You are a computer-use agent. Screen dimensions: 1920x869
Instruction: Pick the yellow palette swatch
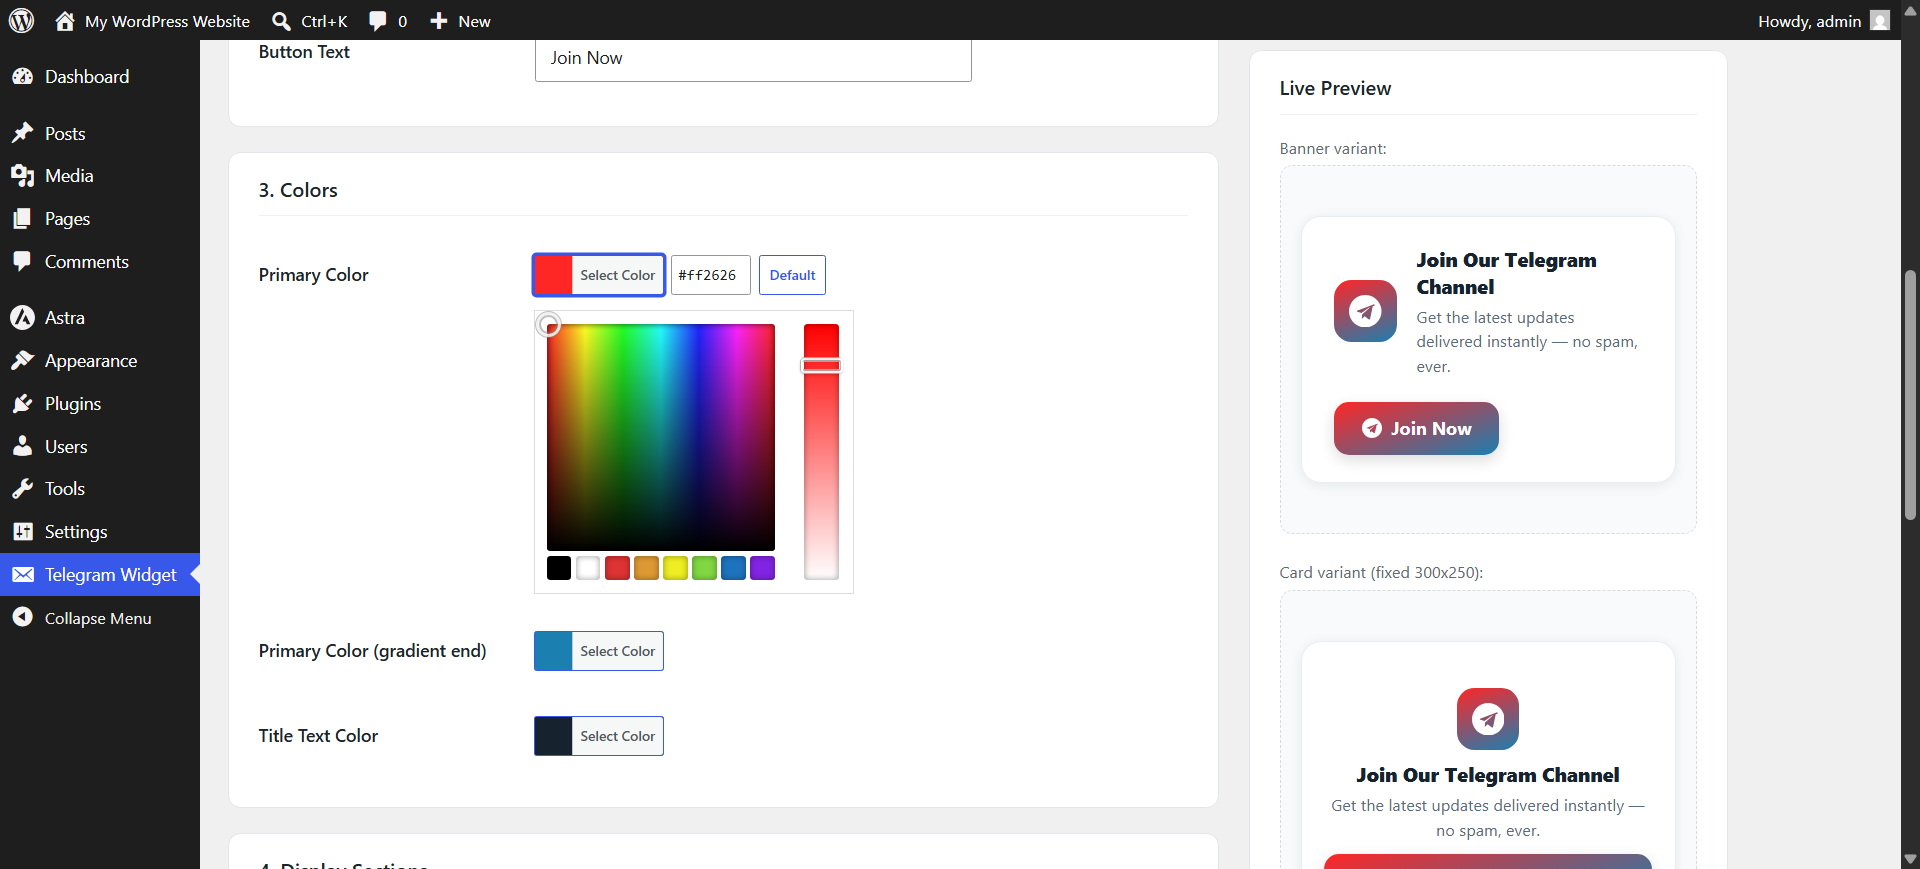pyautogui.click(x=675, y=568)
